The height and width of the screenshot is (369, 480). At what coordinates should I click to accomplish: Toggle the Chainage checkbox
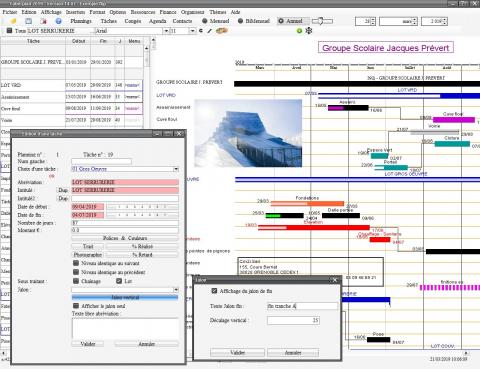coord(76,281)
